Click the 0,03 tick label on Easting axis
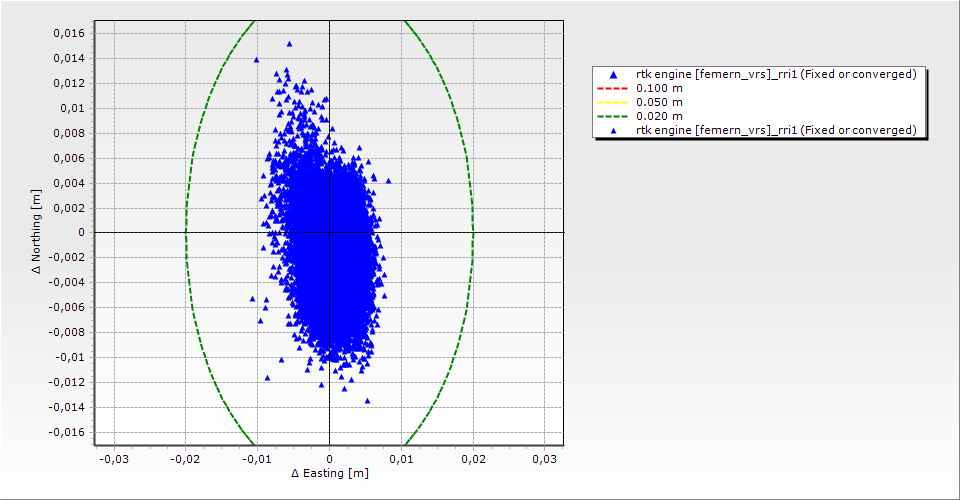Image resolution: width=960 pixels, height=500 pixels. click(x=544, y=458)
